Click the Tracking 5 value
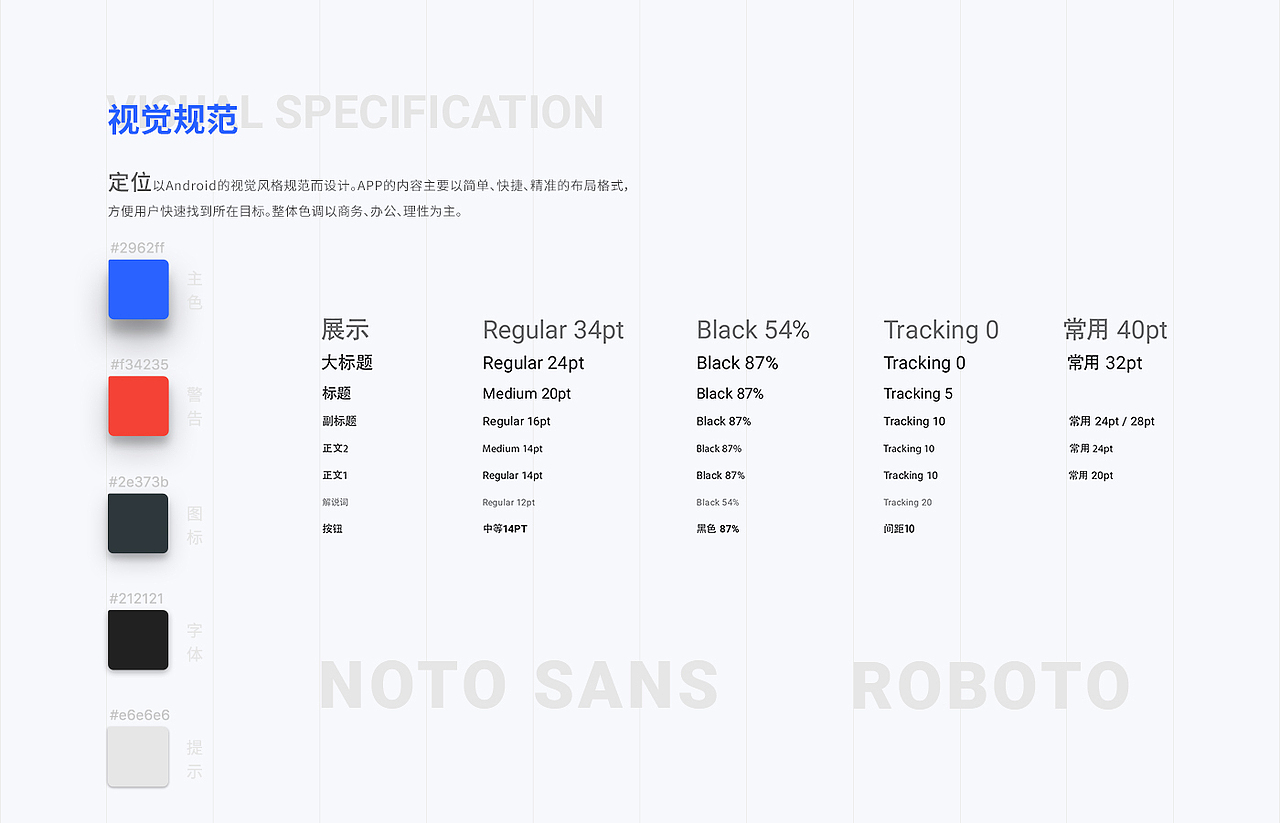 918,394
